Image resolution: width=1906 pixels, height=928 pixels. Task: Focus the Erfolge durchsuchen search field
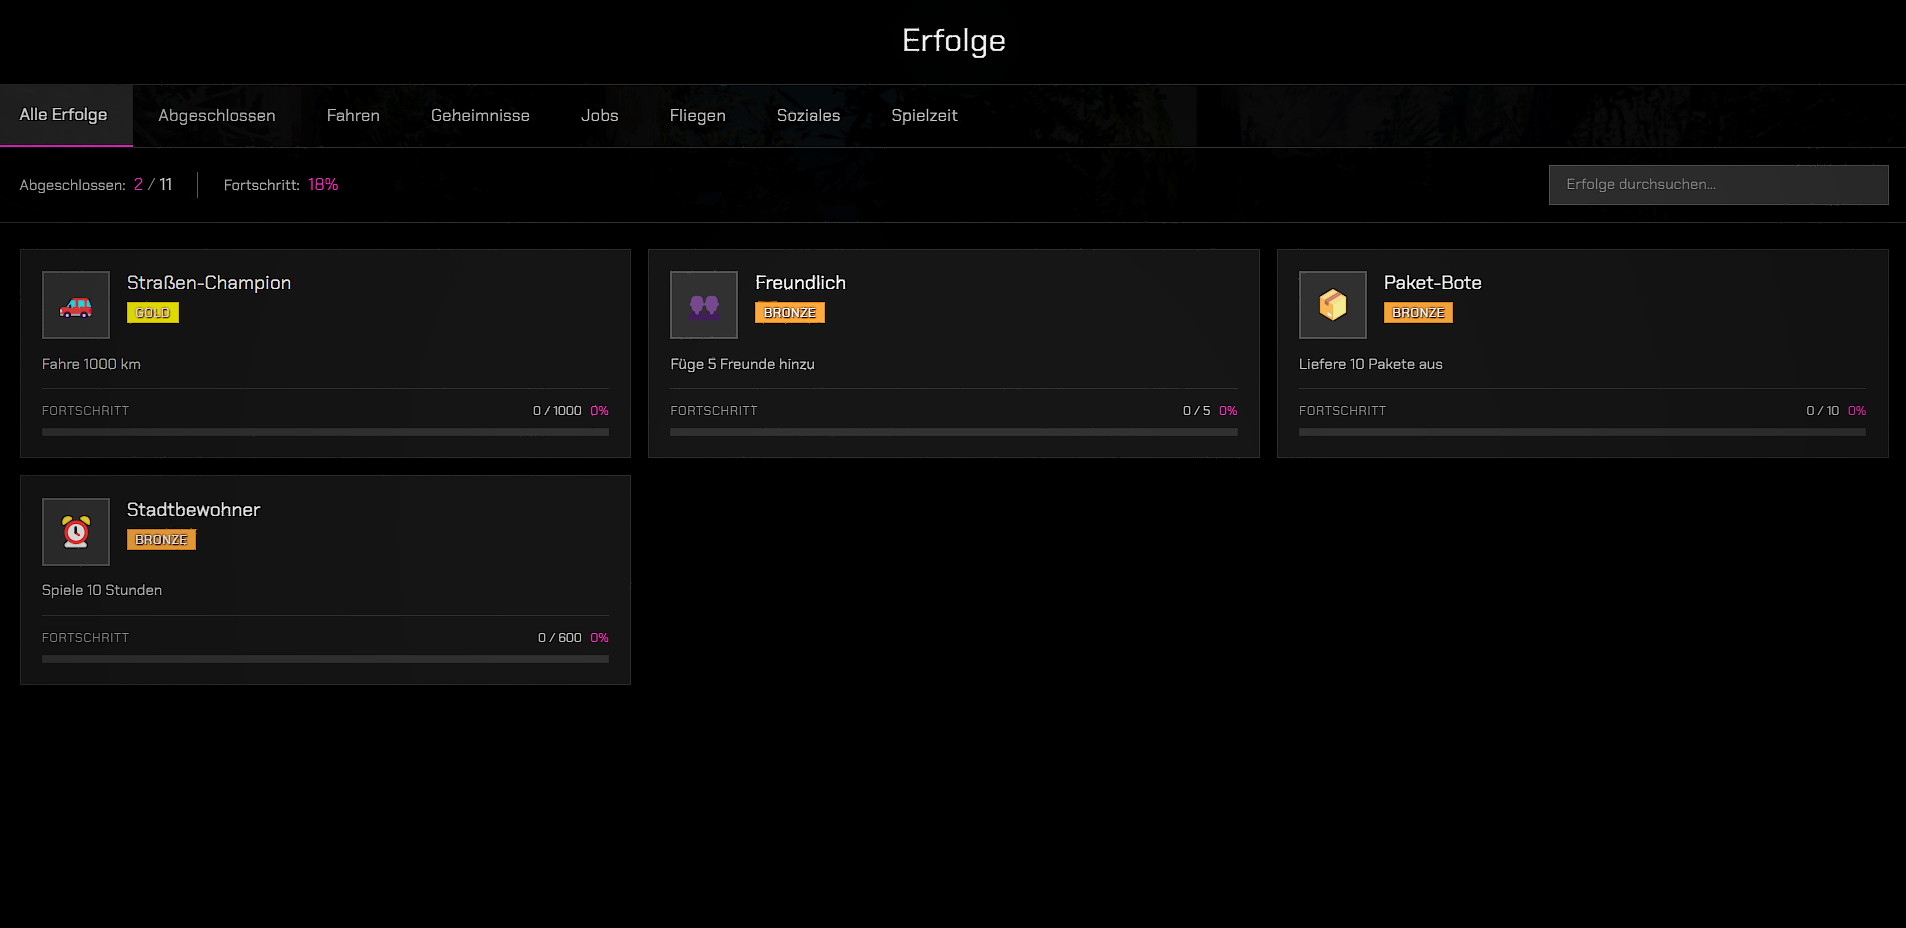pos(1718,185)
